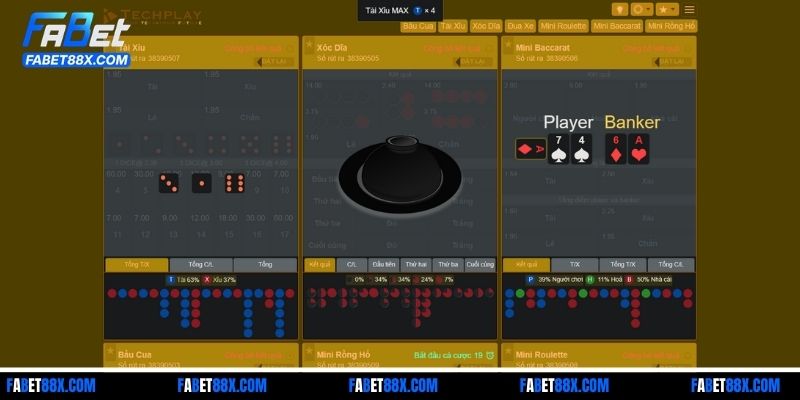Select Đầu tiên tab in Xóc Dĩa panel
This screenshot has width=800, height=400.
coord(384,265)
